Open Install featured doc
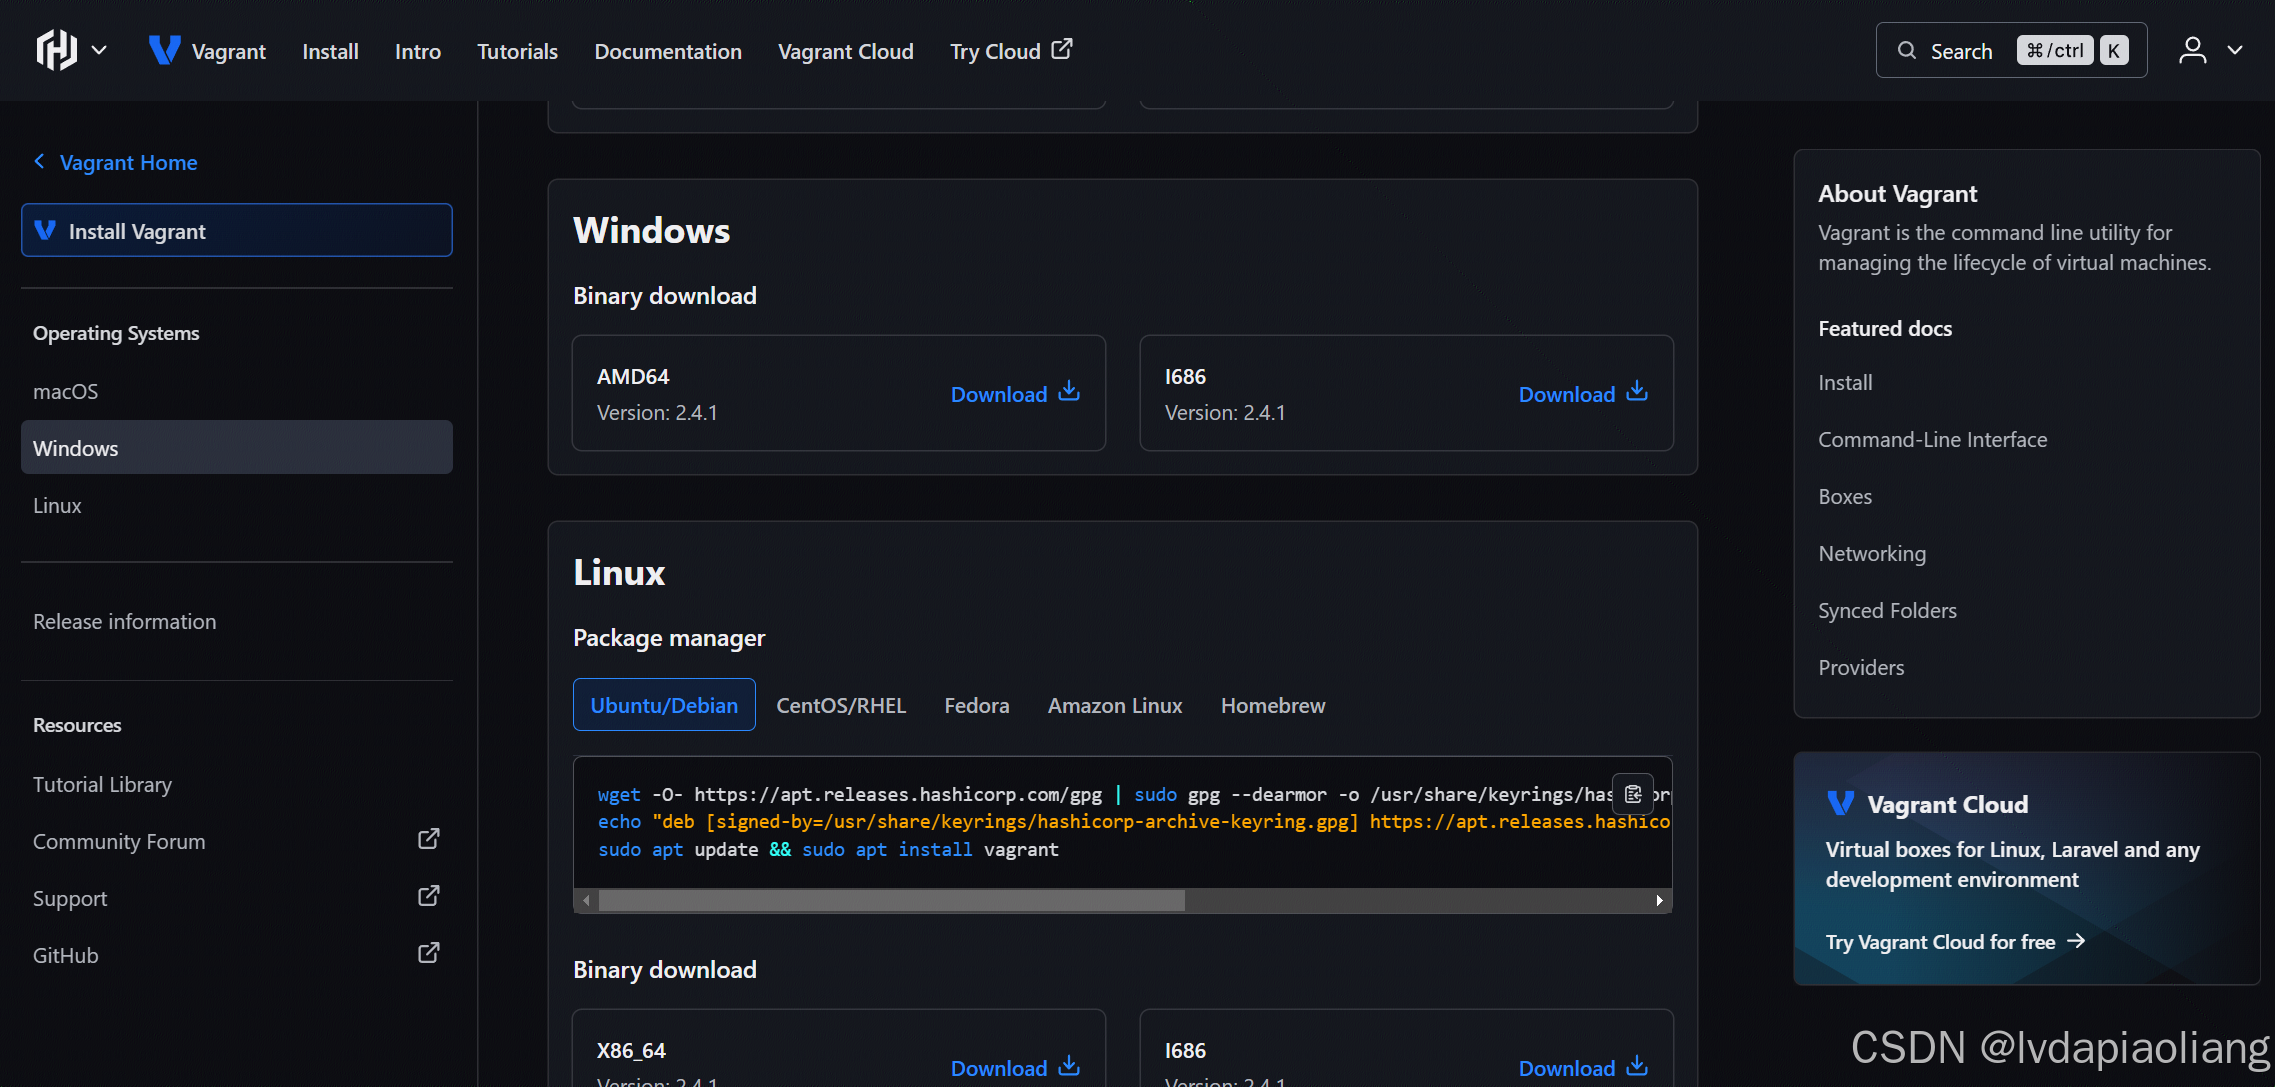The image size is (2275, 1087). [1845, 382]
